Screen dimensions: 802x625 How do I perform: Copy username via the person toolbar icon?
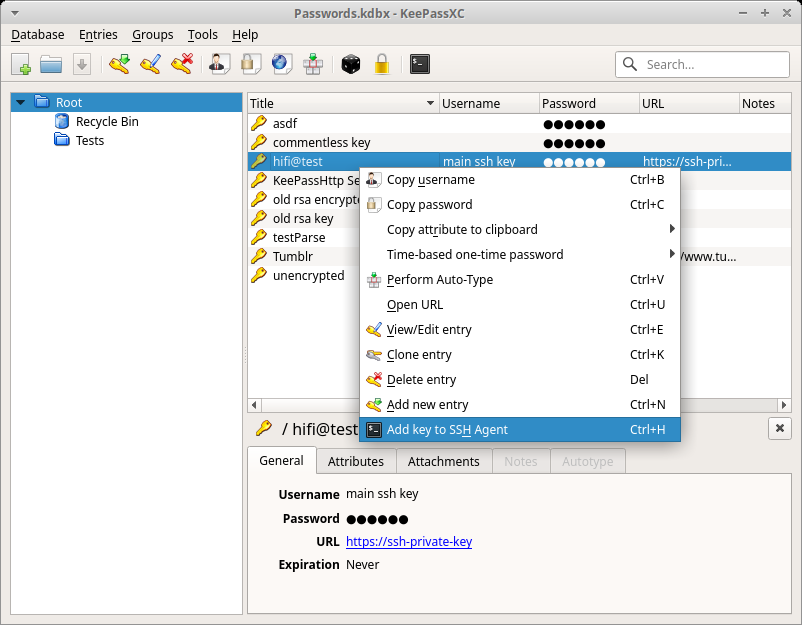[x=217, y=64]
